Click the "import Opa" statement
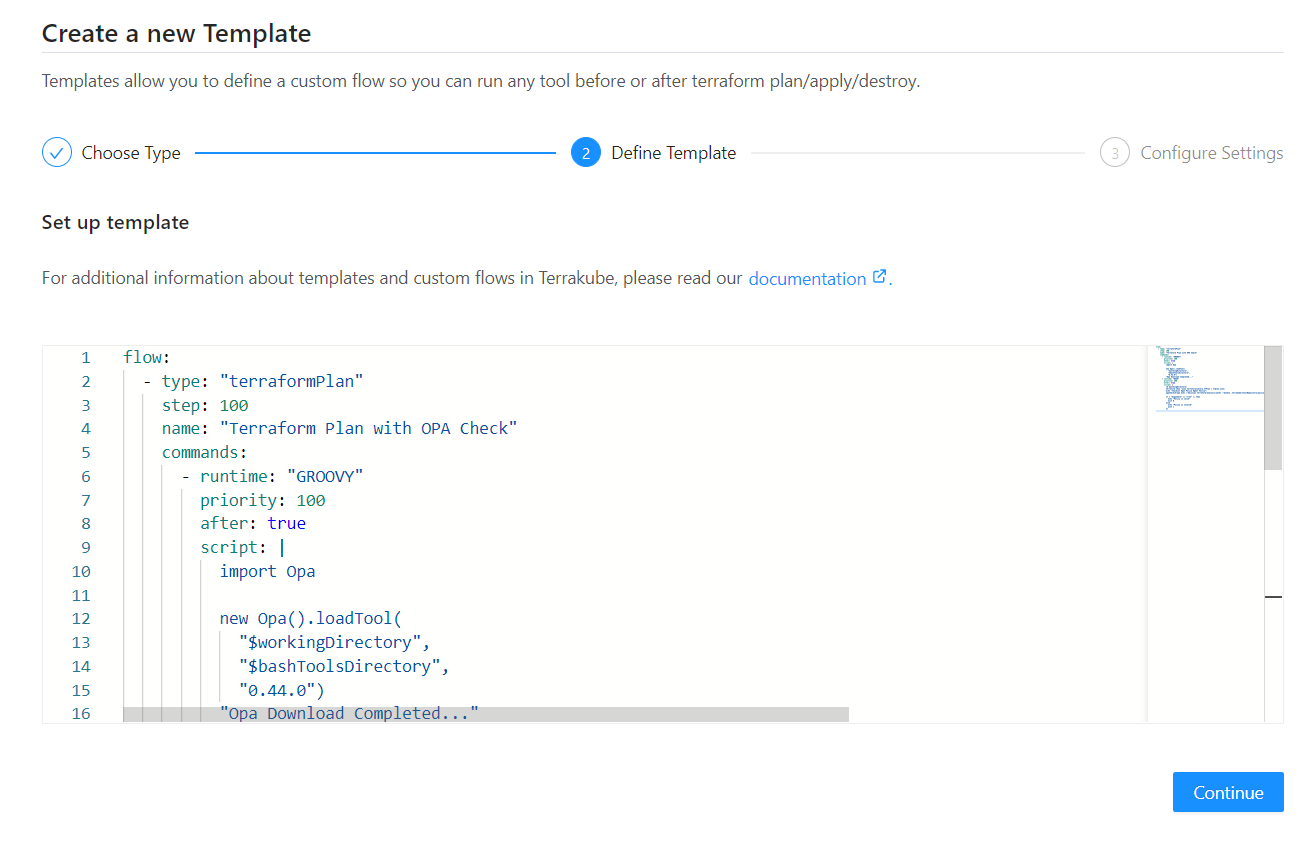The image size is (1316, 854). point(267,572)
